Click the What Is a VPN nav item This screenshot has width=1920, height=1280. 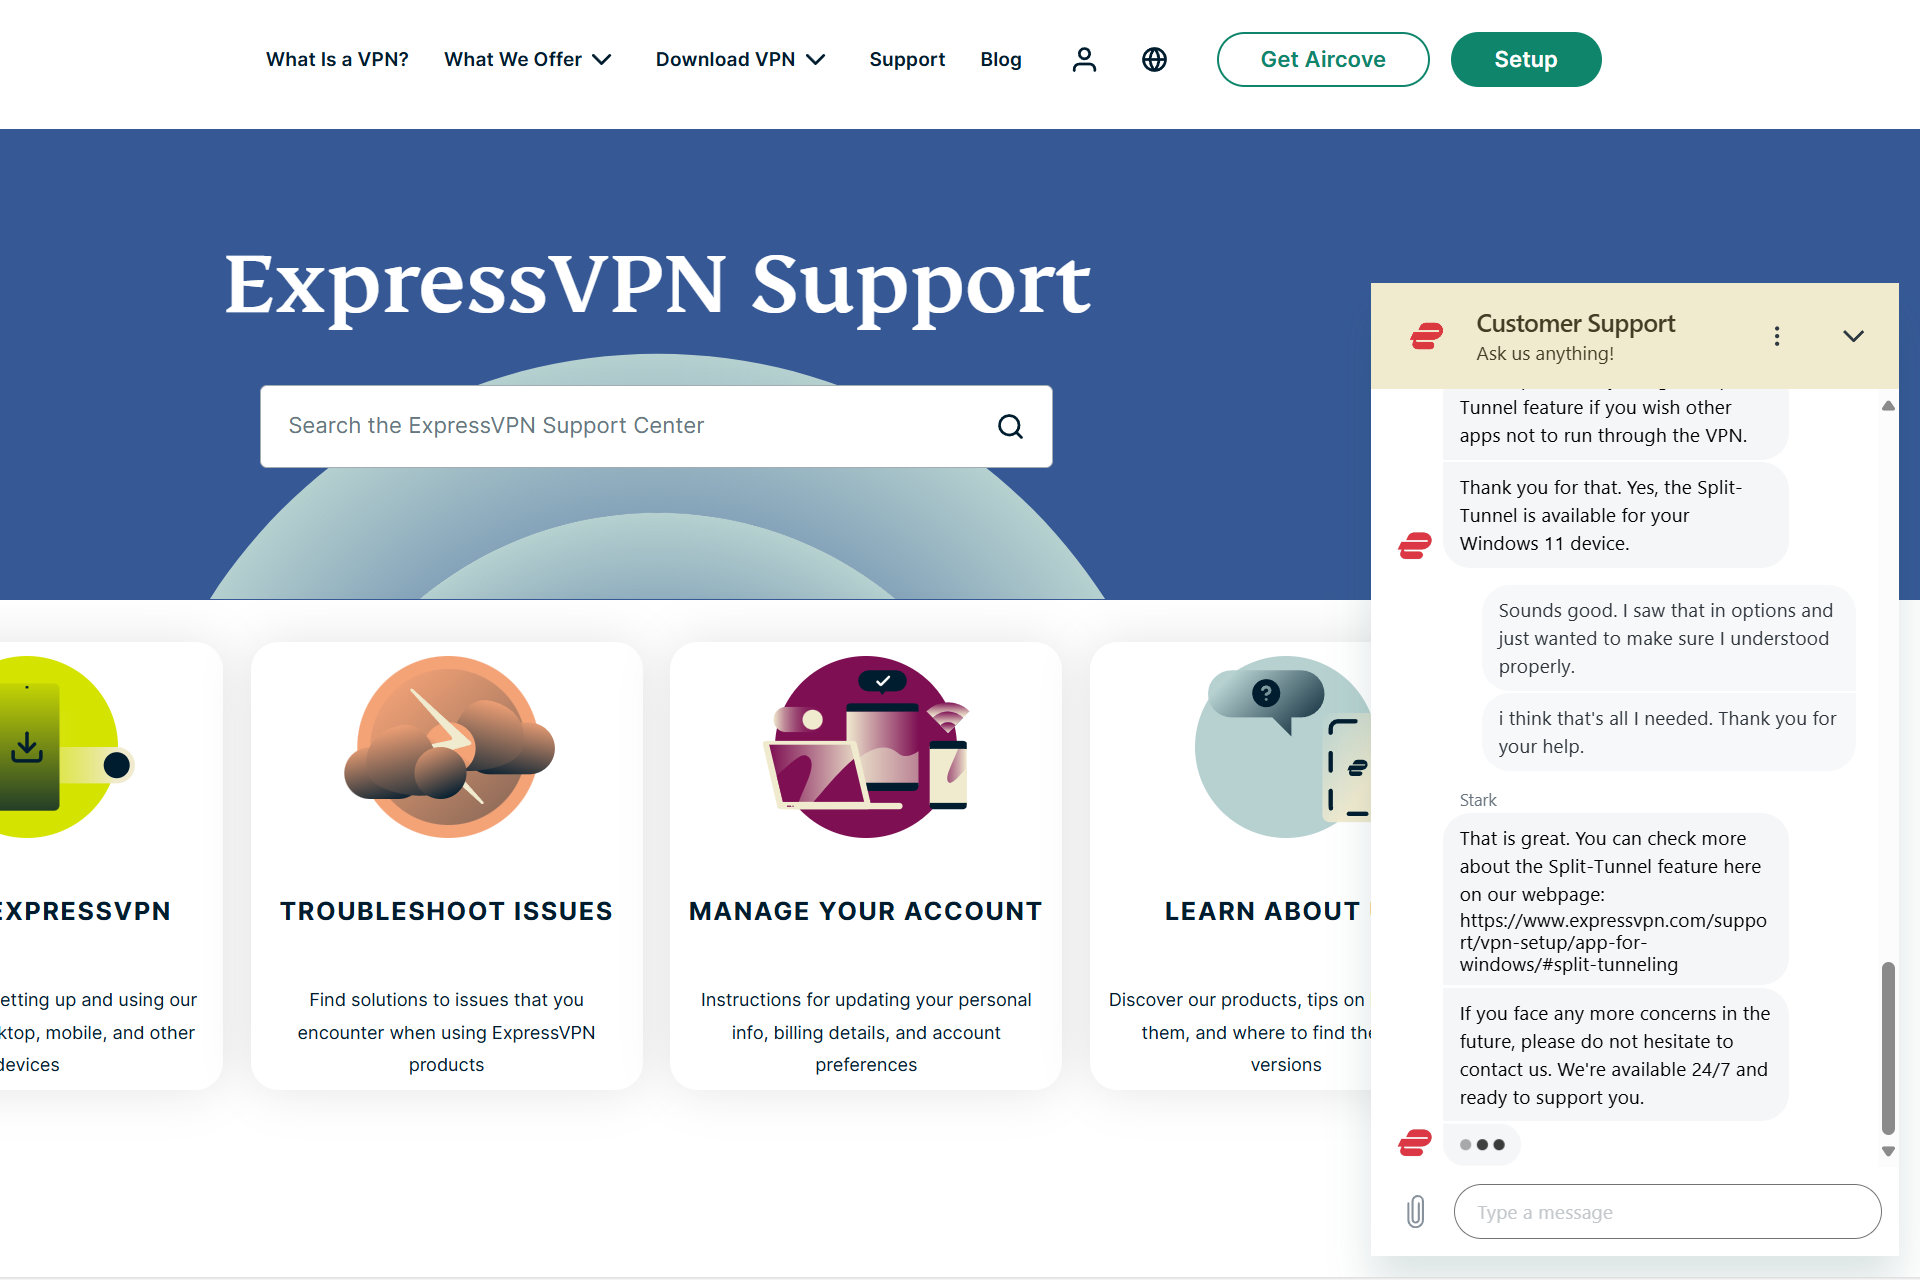point(337,59)
